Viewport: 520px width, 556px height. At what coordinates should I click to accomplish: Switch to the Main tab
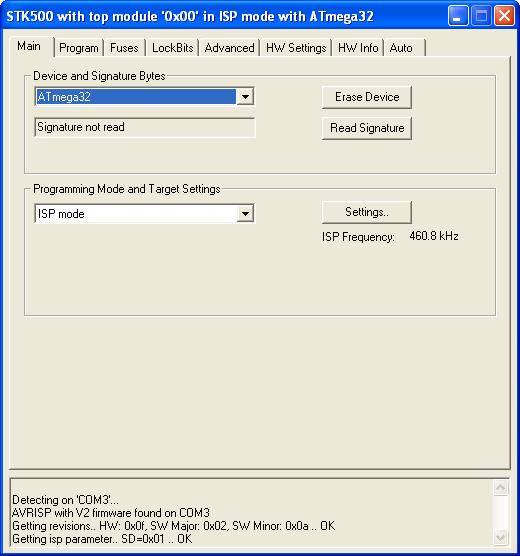(31, 46)
